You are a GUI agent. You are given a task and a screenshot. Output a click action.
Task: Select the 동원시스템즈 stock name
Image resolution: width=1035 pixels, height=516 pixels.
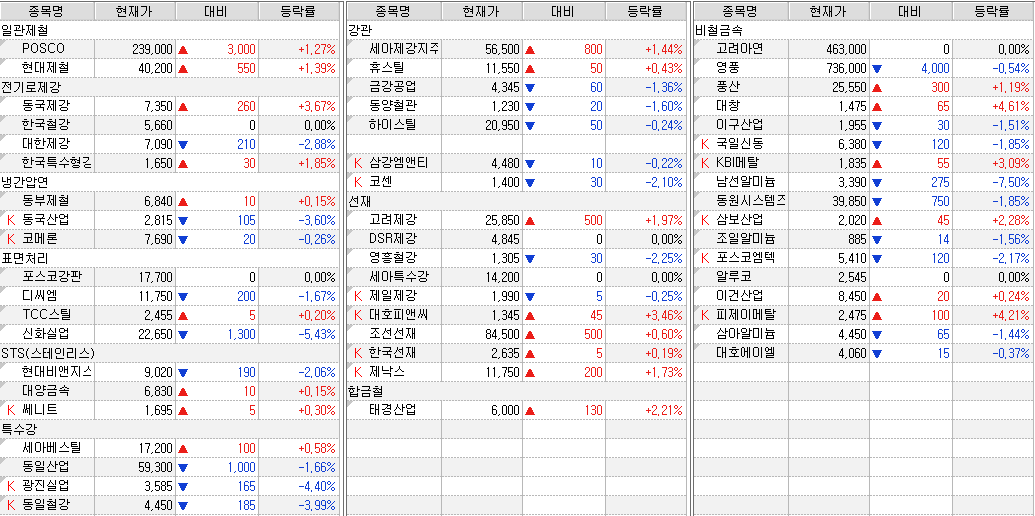751,201
